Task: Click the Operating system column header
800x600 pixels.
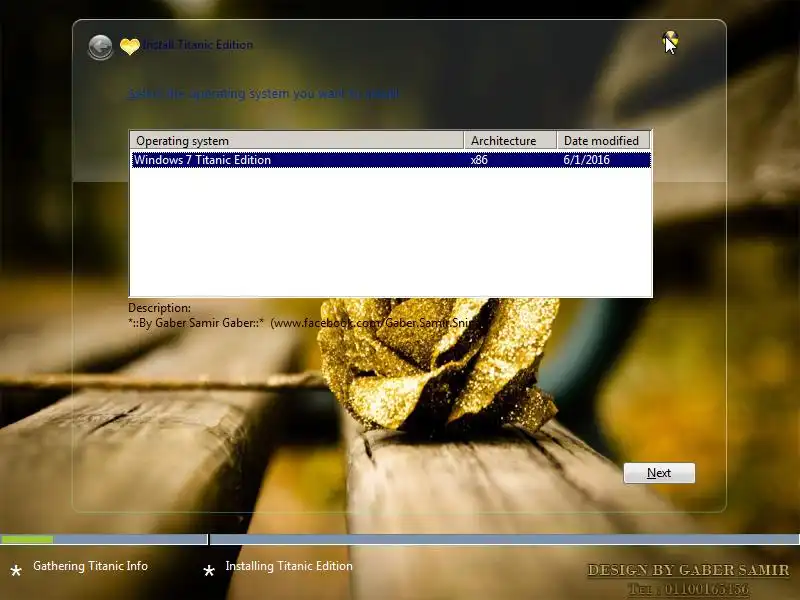Action: click(297, 140)
